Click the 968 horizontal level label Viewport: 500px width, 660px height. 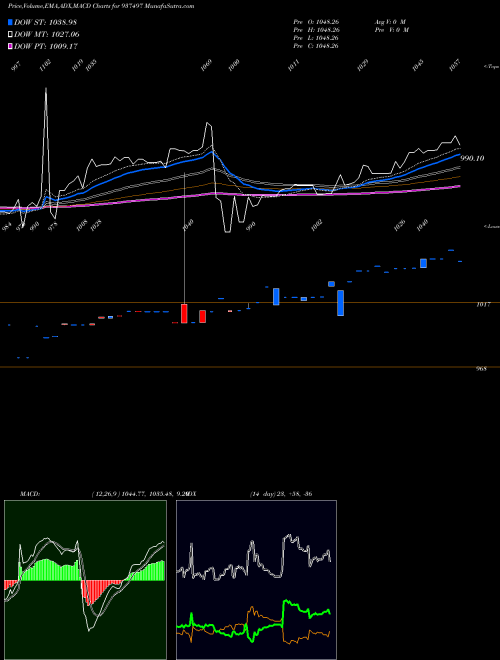[481, 369]
